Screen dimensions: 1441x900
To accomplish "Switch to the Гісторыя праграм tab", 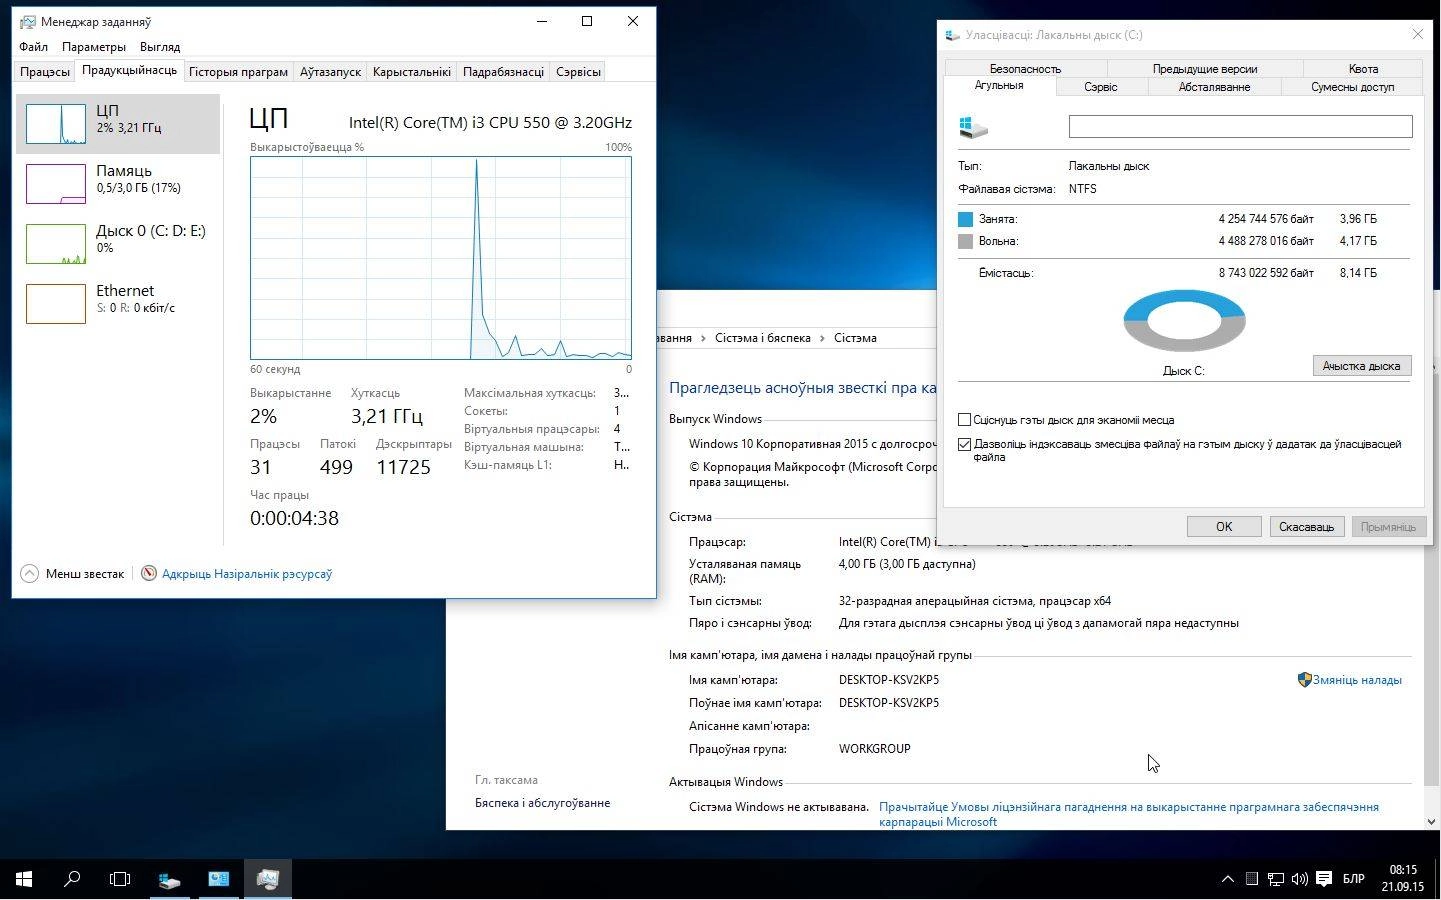I will coord(238,72).
